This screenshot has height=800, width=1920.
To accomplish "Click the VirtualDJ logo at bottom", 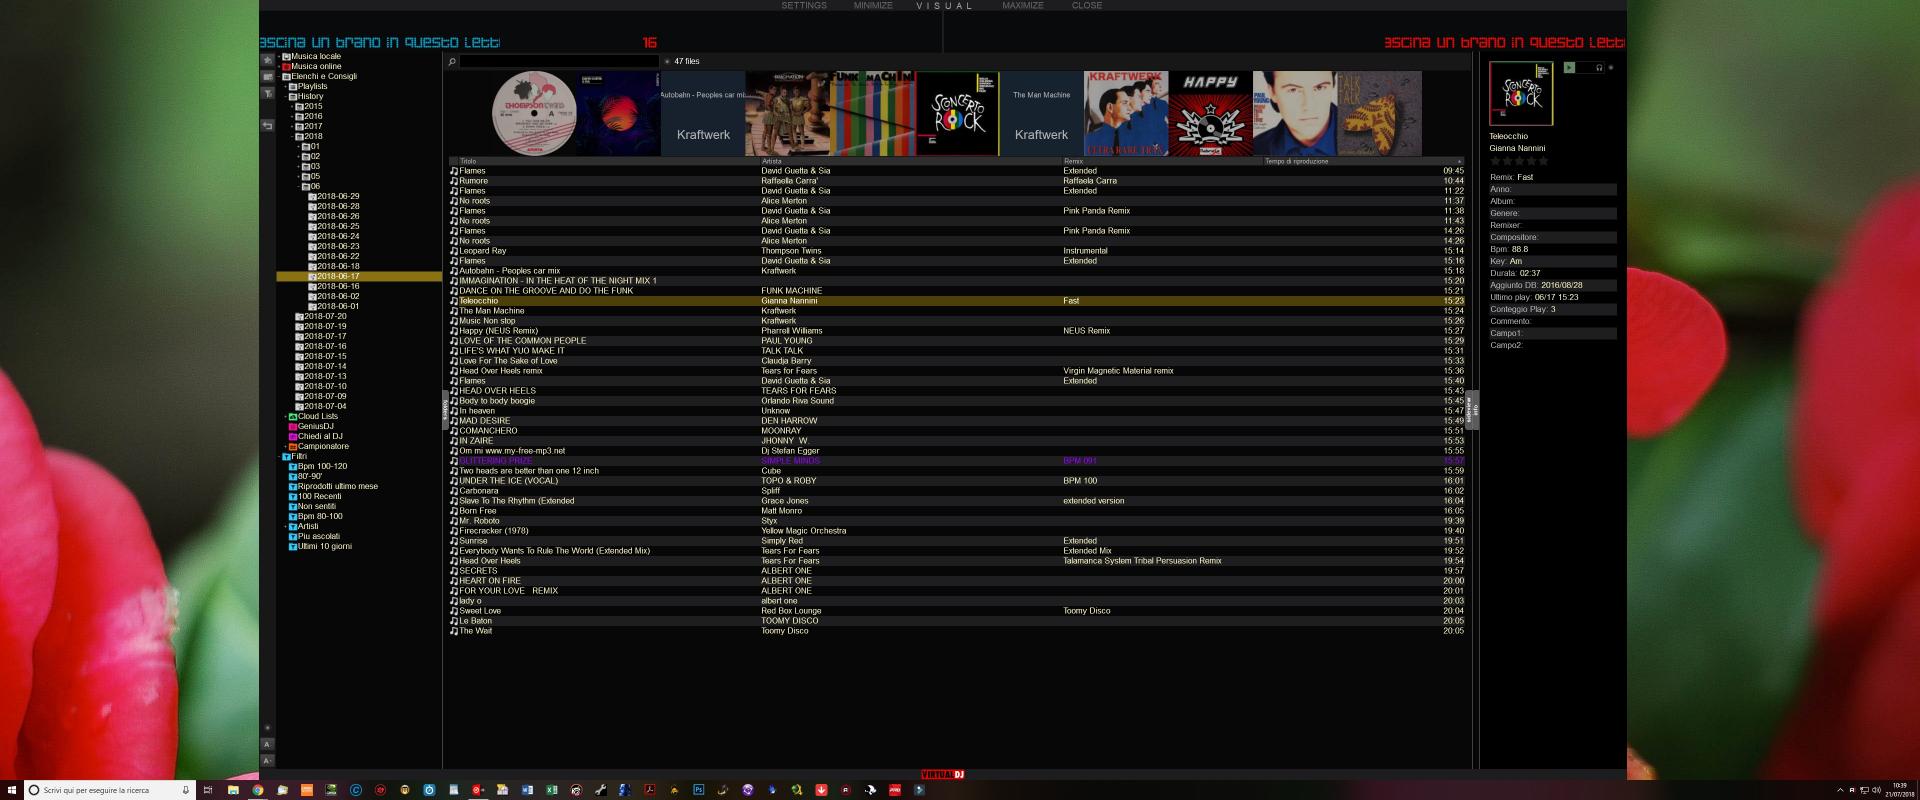I will tap(943, 774).
